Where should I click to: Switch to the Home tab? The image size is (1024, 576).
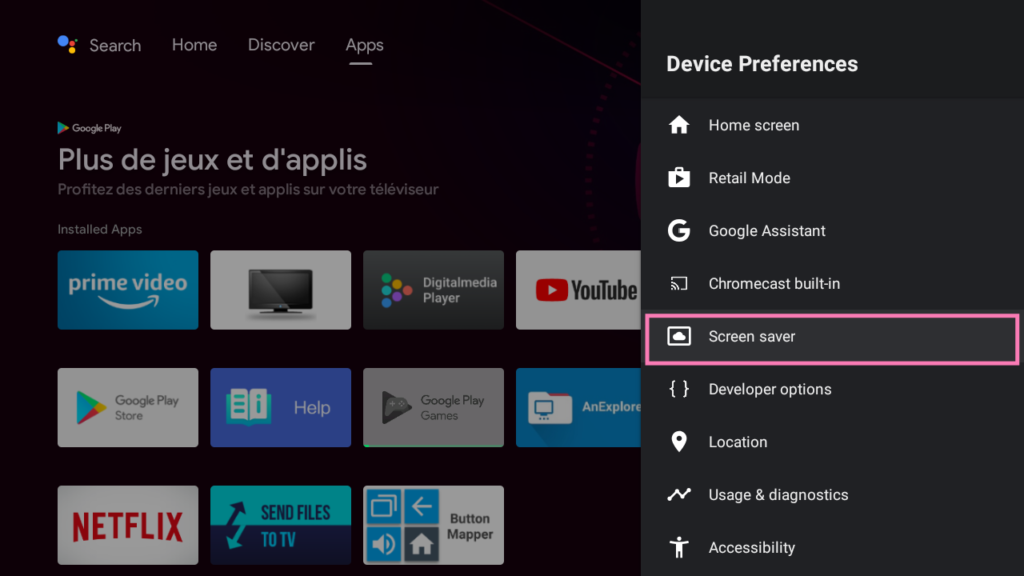tap(194, 45)
